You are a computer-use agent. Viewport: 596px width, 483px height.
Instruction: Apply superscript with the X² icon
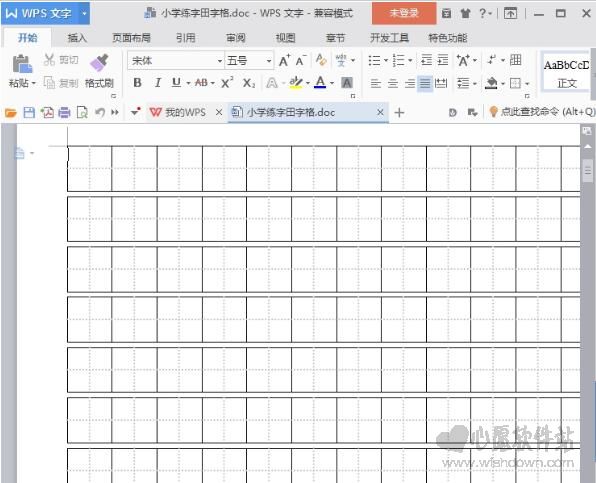pos(227,82)
